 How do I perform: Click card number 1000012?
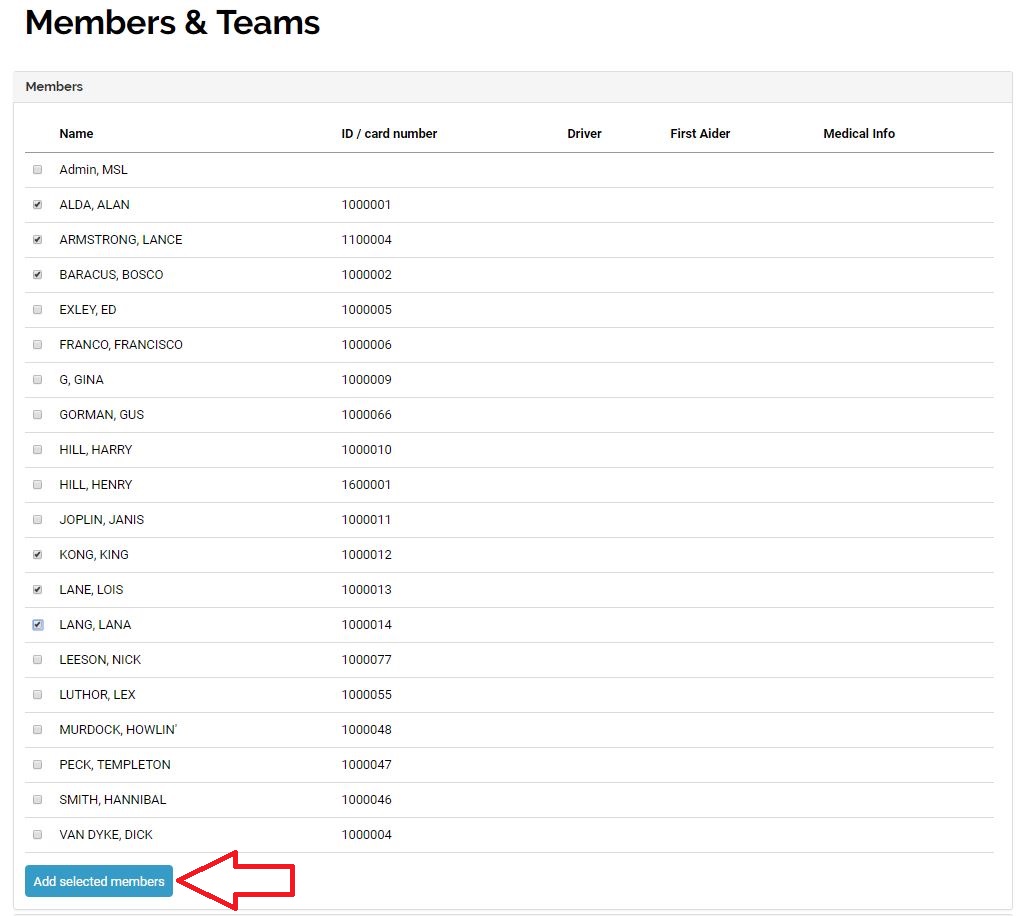point(366,556)
